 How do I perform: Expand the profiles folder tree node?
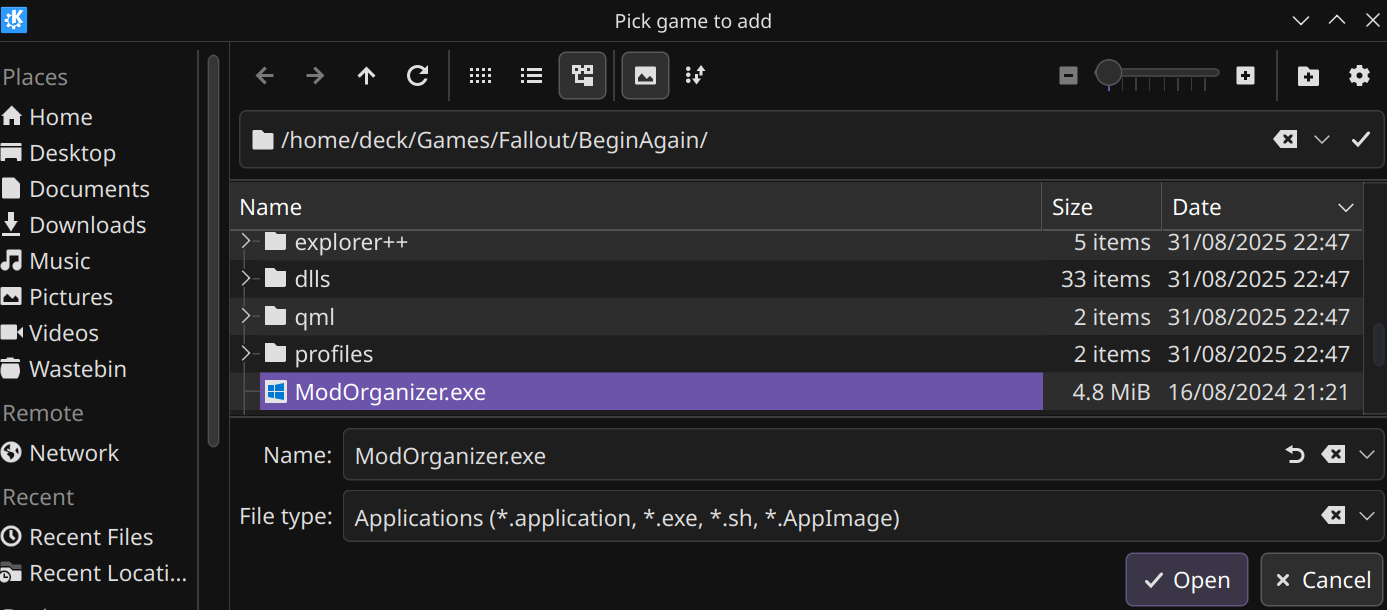(247, 354)
